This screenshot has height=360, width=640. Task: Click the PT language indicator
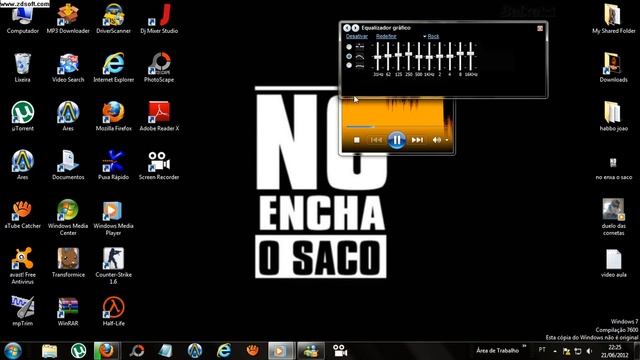pos(542,350)
